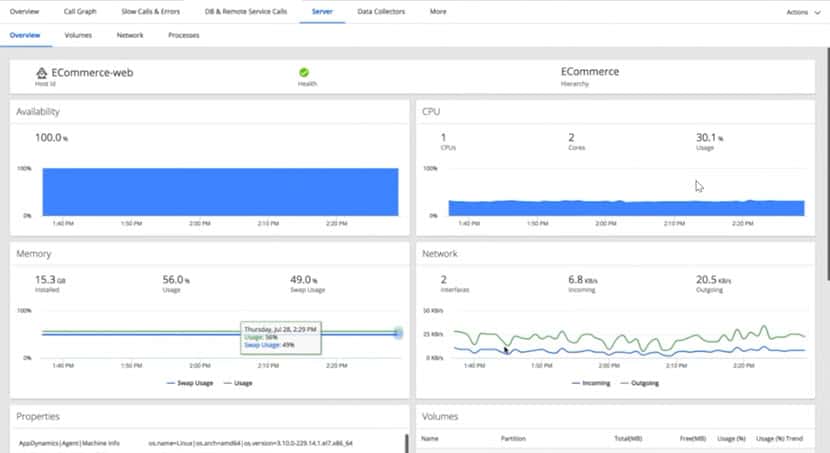The height and width of the screenshot is (453, 830).
Task: Select the server Overview sub-tab
Action: tap(25, 35)
